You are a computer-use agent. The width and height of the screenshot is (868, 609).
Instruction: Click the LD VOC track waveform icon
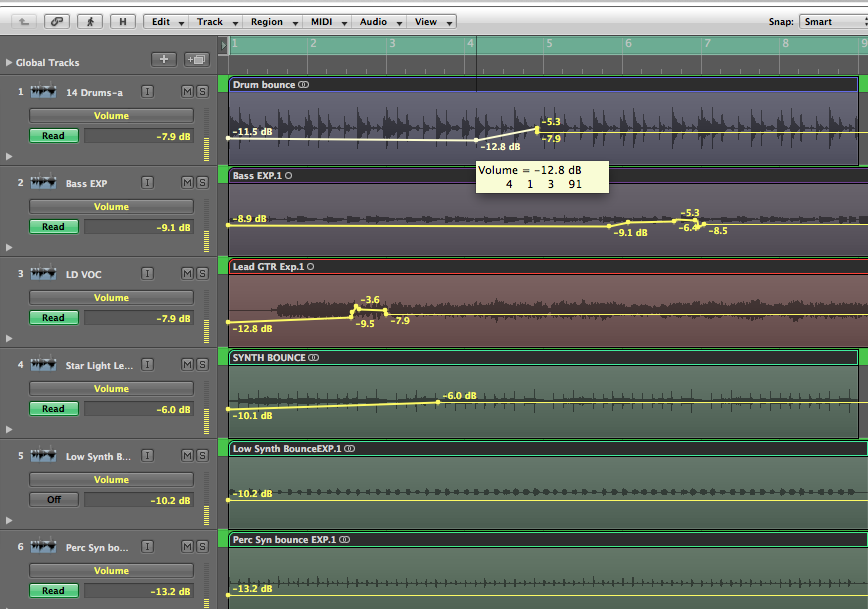43,273
